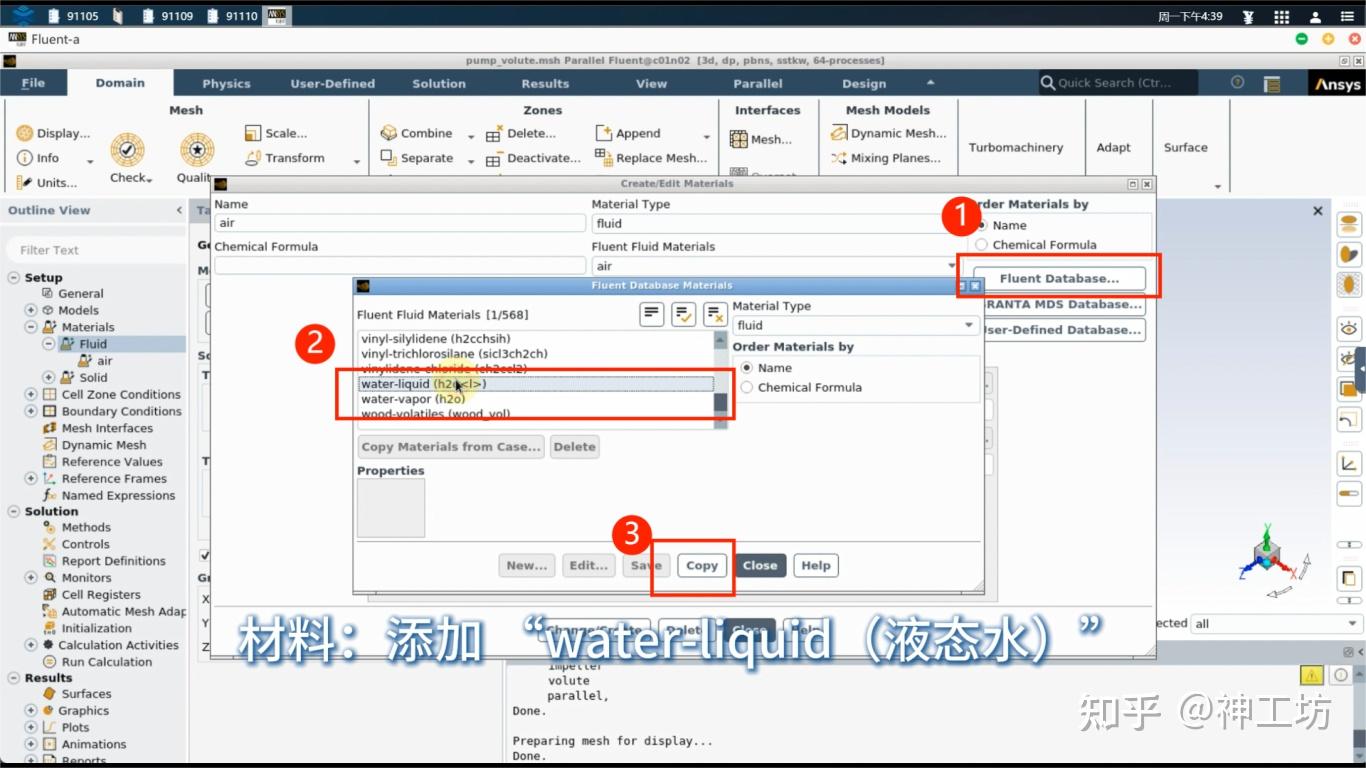Open Fluent Fluid Materials dropdown showing air
1366x768 pixels.
click(775, 266)
